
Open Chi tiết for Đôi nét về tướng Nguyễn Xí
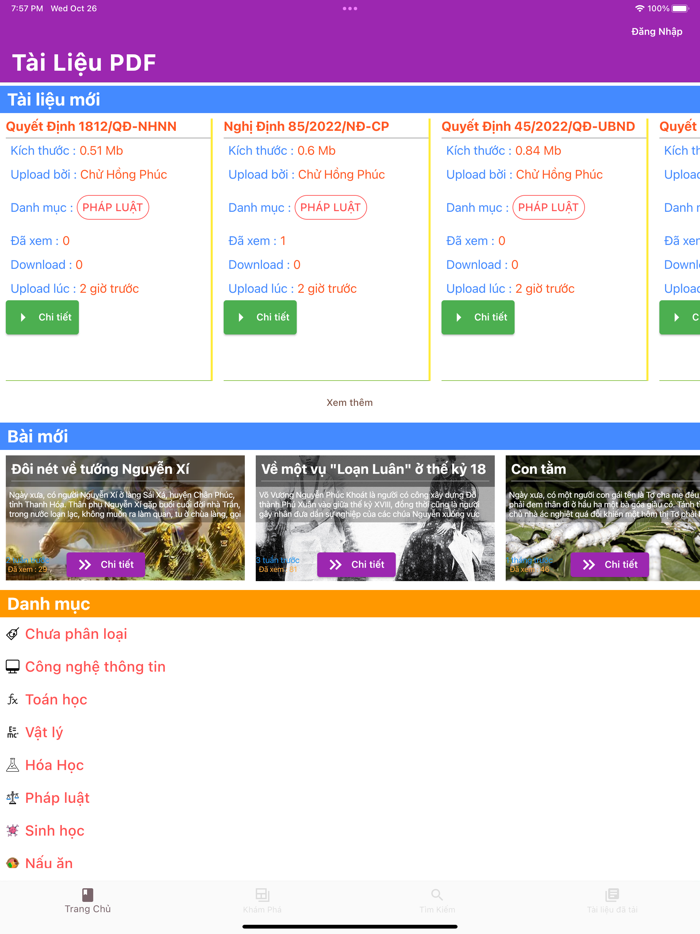106,565
